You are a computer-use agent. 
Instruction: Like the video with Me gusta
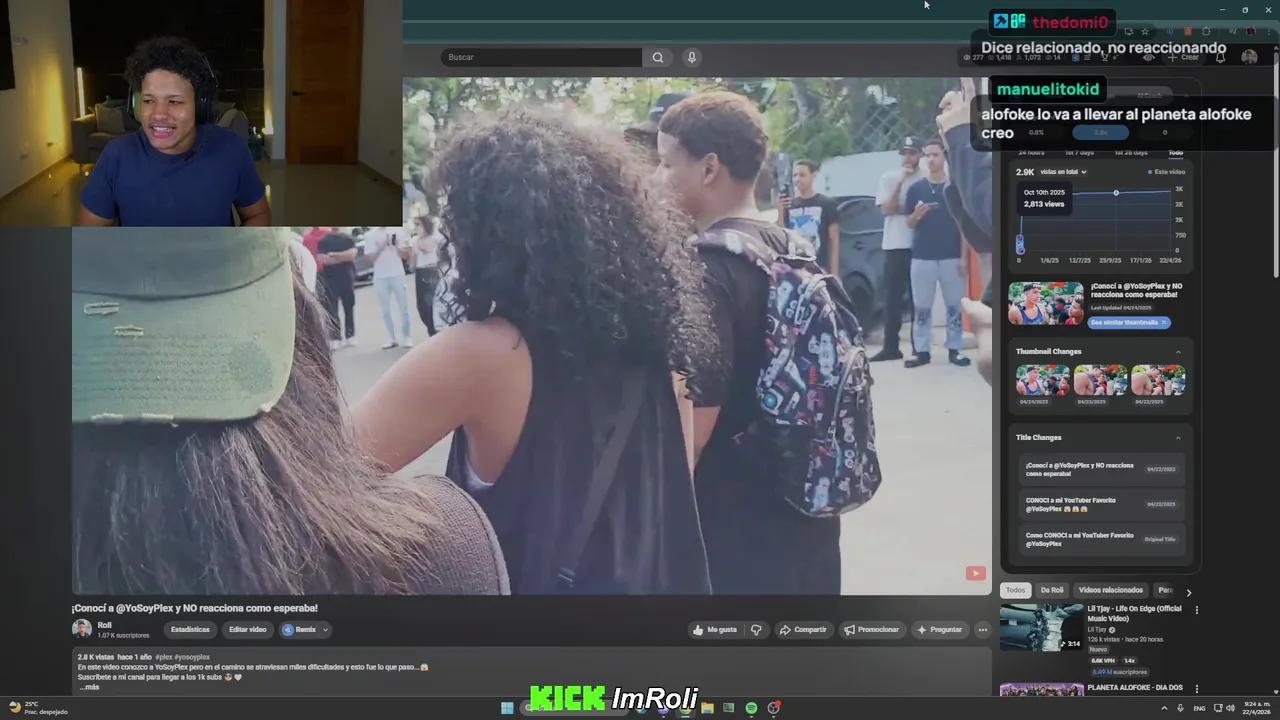pyautogui.click(x=715, y=630)
